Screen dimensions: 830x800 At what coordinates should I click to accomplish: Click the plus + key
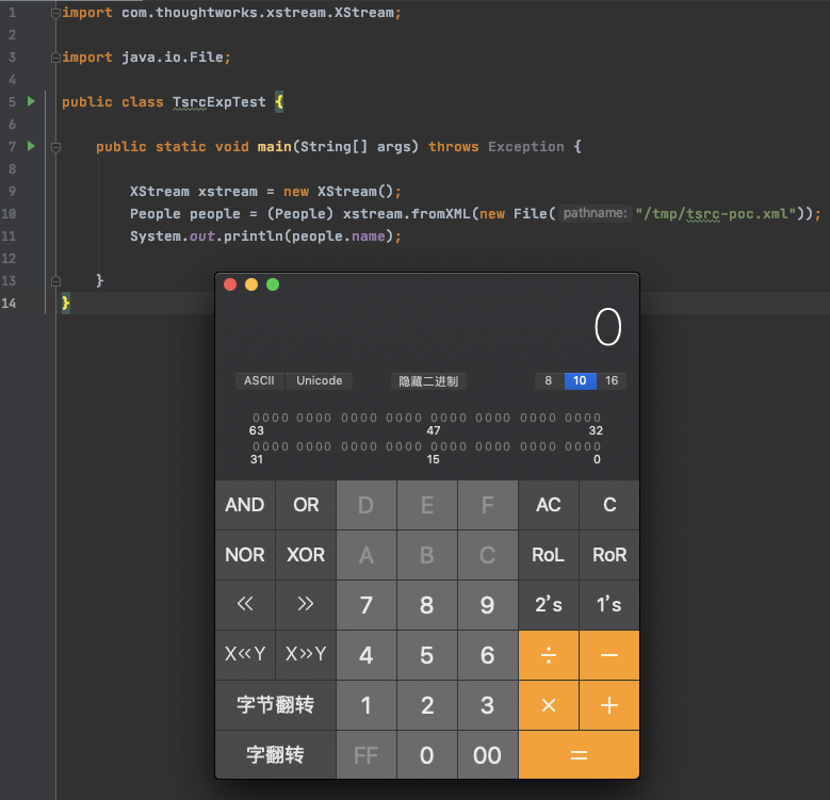point(609,705)
